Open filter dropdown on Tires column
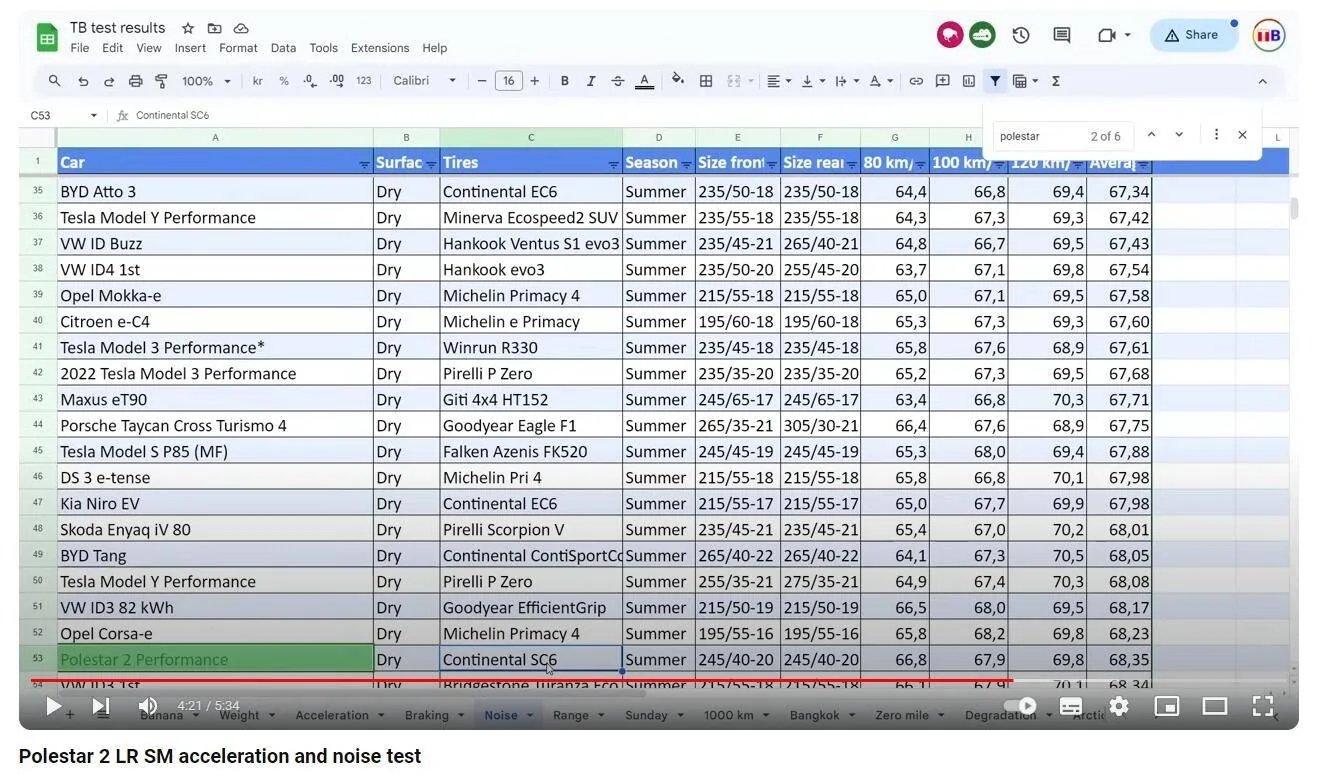This screenshot has height=776, width=1317. tap(613, 164)
